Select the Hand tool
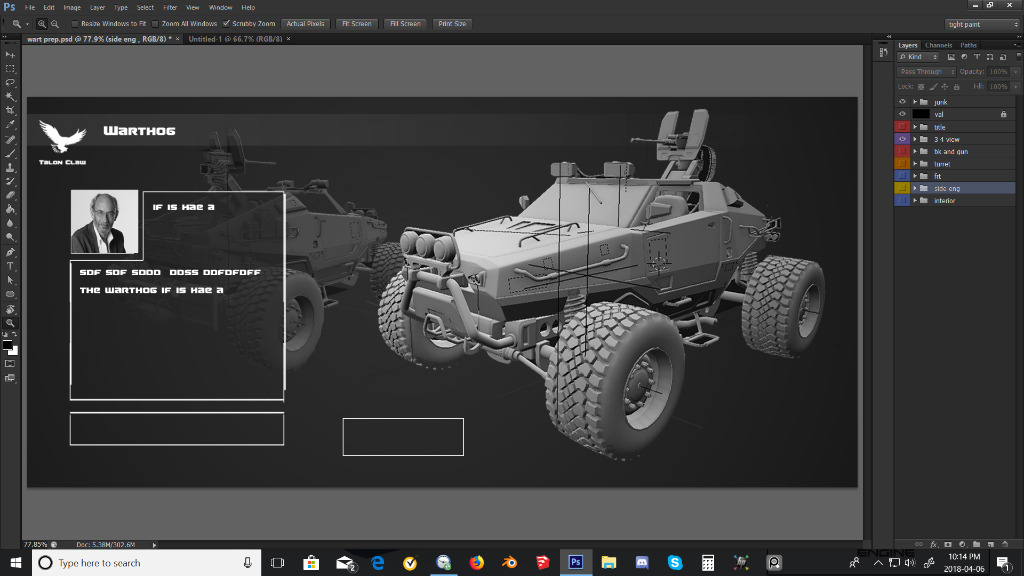The height and width of the screenshot is (576, 1024). [10, 309]
